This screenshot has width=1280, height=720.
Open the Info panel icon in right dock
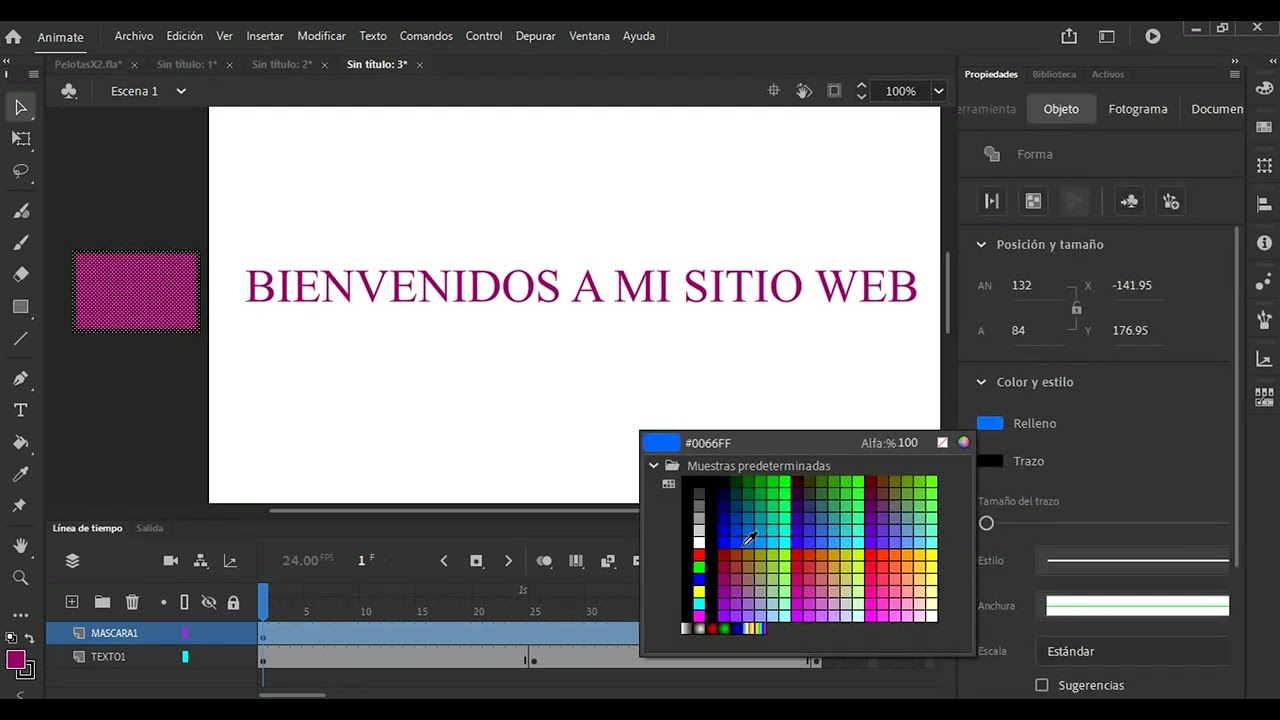pos(1264,243)
